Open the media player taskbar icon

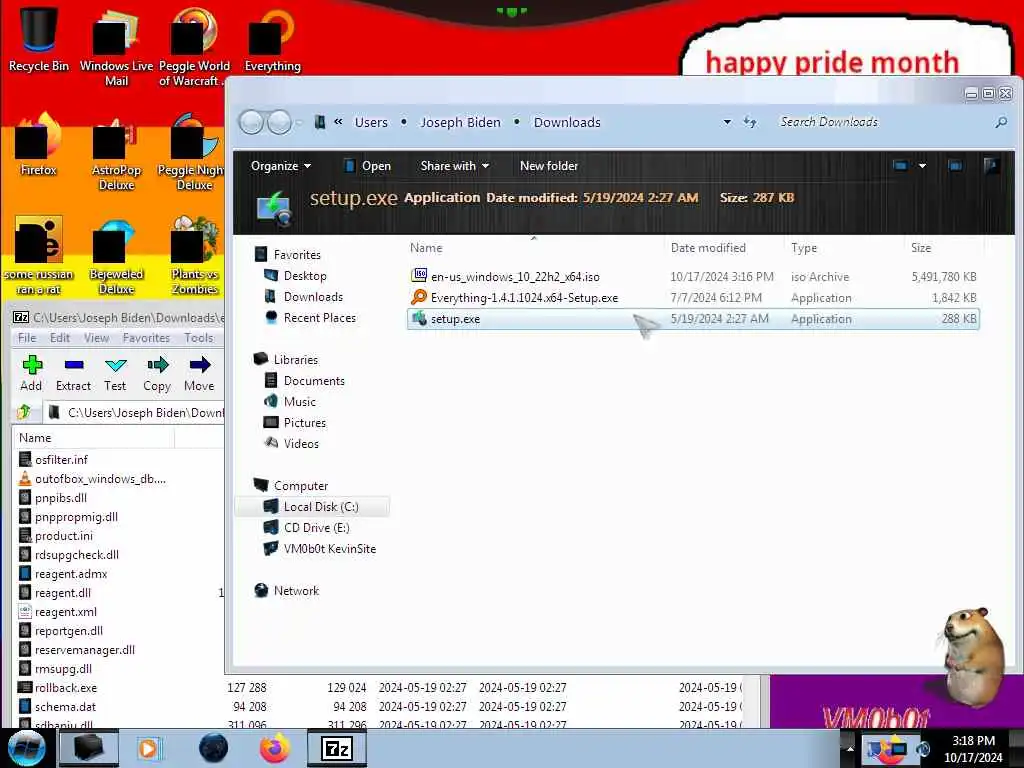(148, 748)
